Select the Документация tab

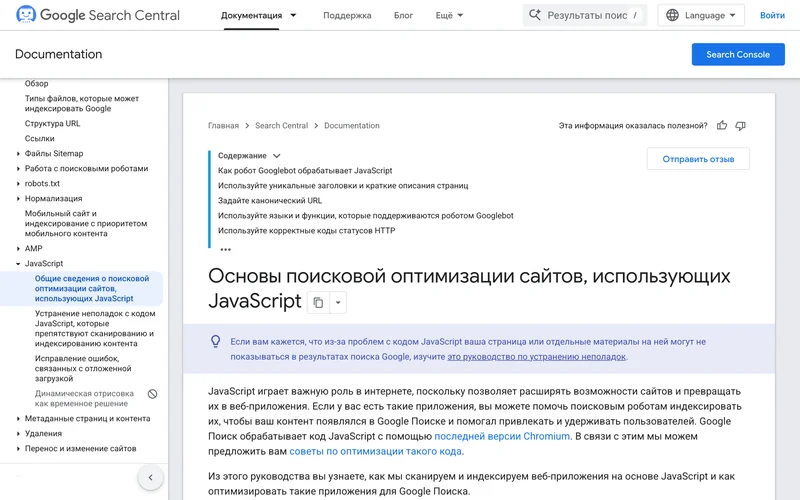[251, 15]
